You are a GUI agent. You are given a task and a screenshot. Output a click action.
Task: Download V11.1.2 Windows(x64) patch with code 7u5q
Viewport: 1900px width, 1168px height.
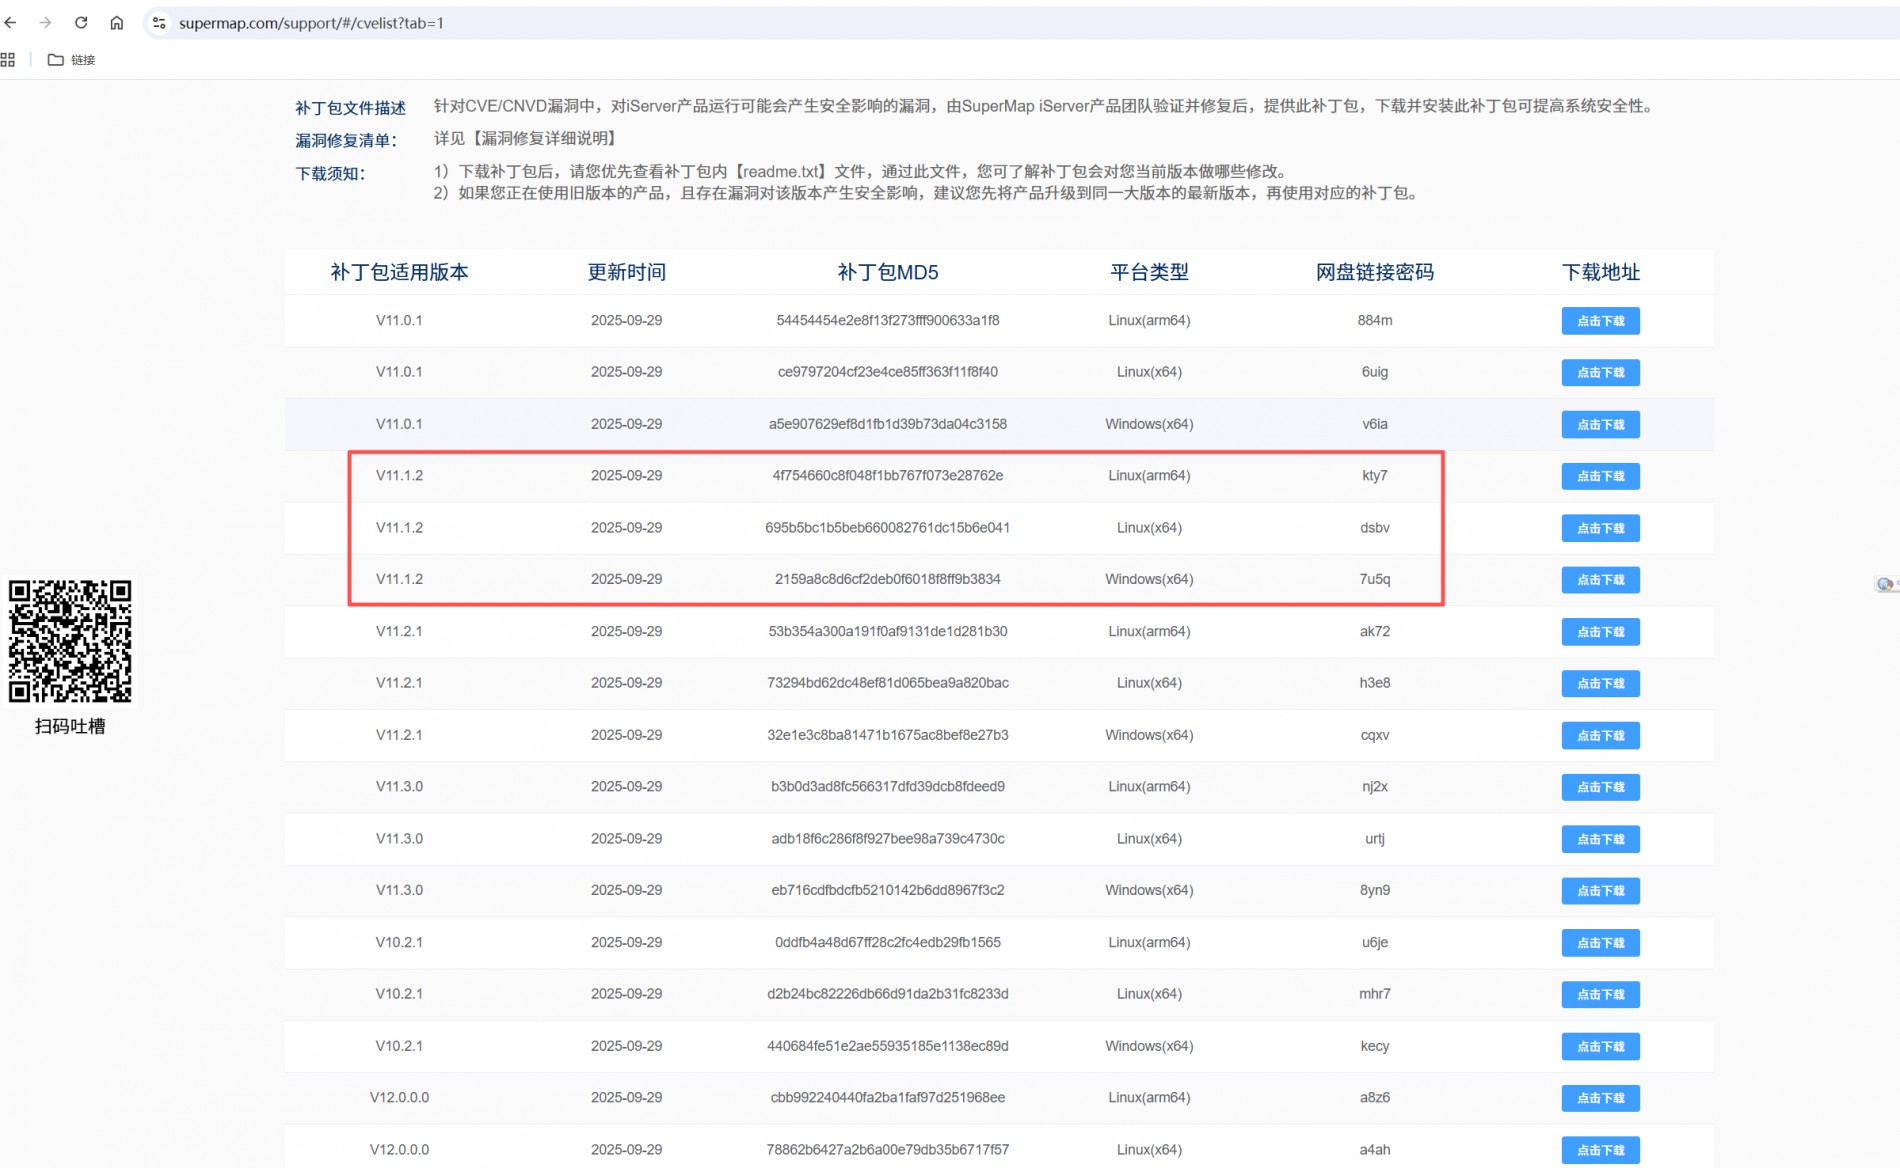tap(1600, 580)
